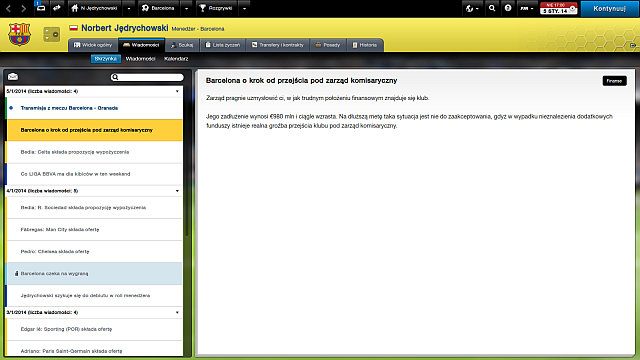Screen dimensions: 640x360
Task: Open the FM menu dropdown
Action: pyautogui.click(x=527, y=8)
